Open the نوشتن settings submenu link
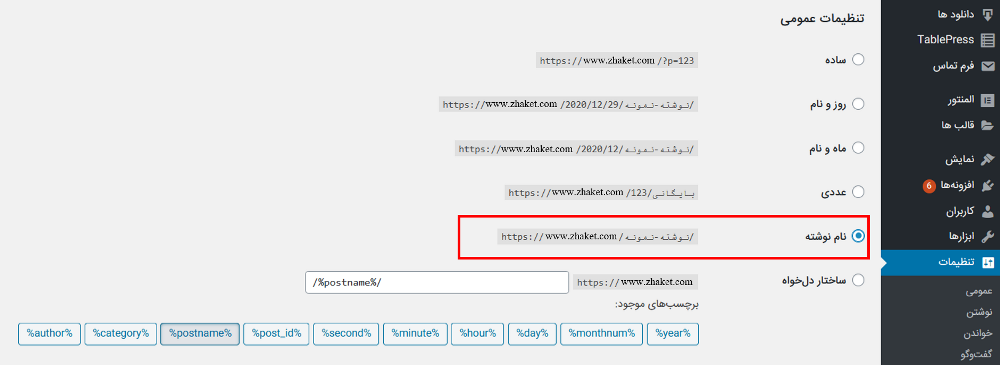 tap(980, 313)
